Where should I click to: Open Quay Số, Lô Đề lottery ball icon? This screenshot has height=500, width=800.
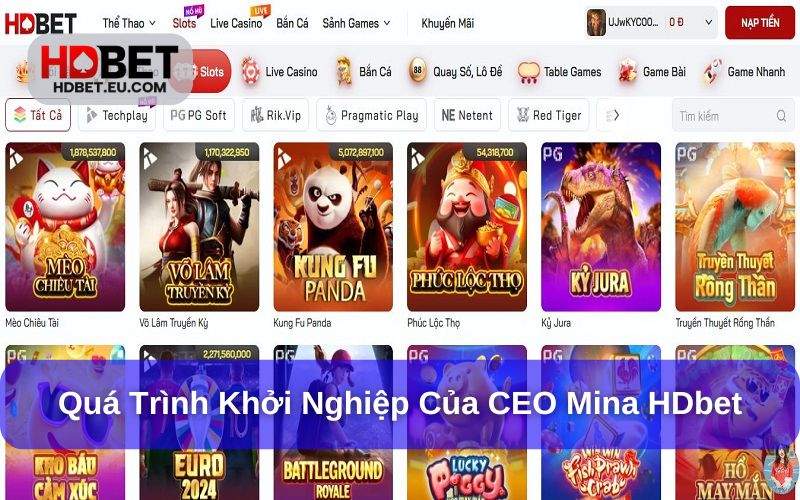pyautogui.click(x=418, y=71)
